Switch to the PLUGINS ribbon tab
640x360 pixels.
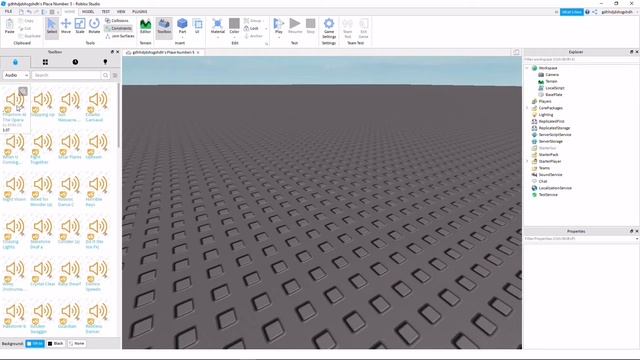tap(140, 11)
